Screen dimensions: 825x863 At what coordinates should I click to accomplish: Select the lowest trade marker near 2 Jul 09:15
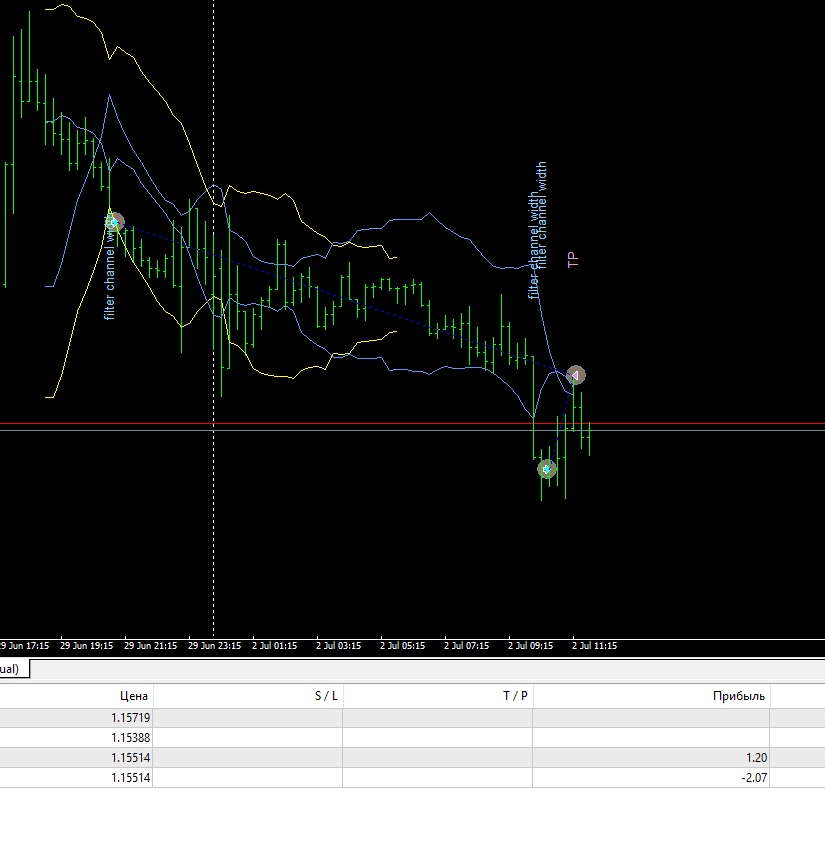coord(547,469)
